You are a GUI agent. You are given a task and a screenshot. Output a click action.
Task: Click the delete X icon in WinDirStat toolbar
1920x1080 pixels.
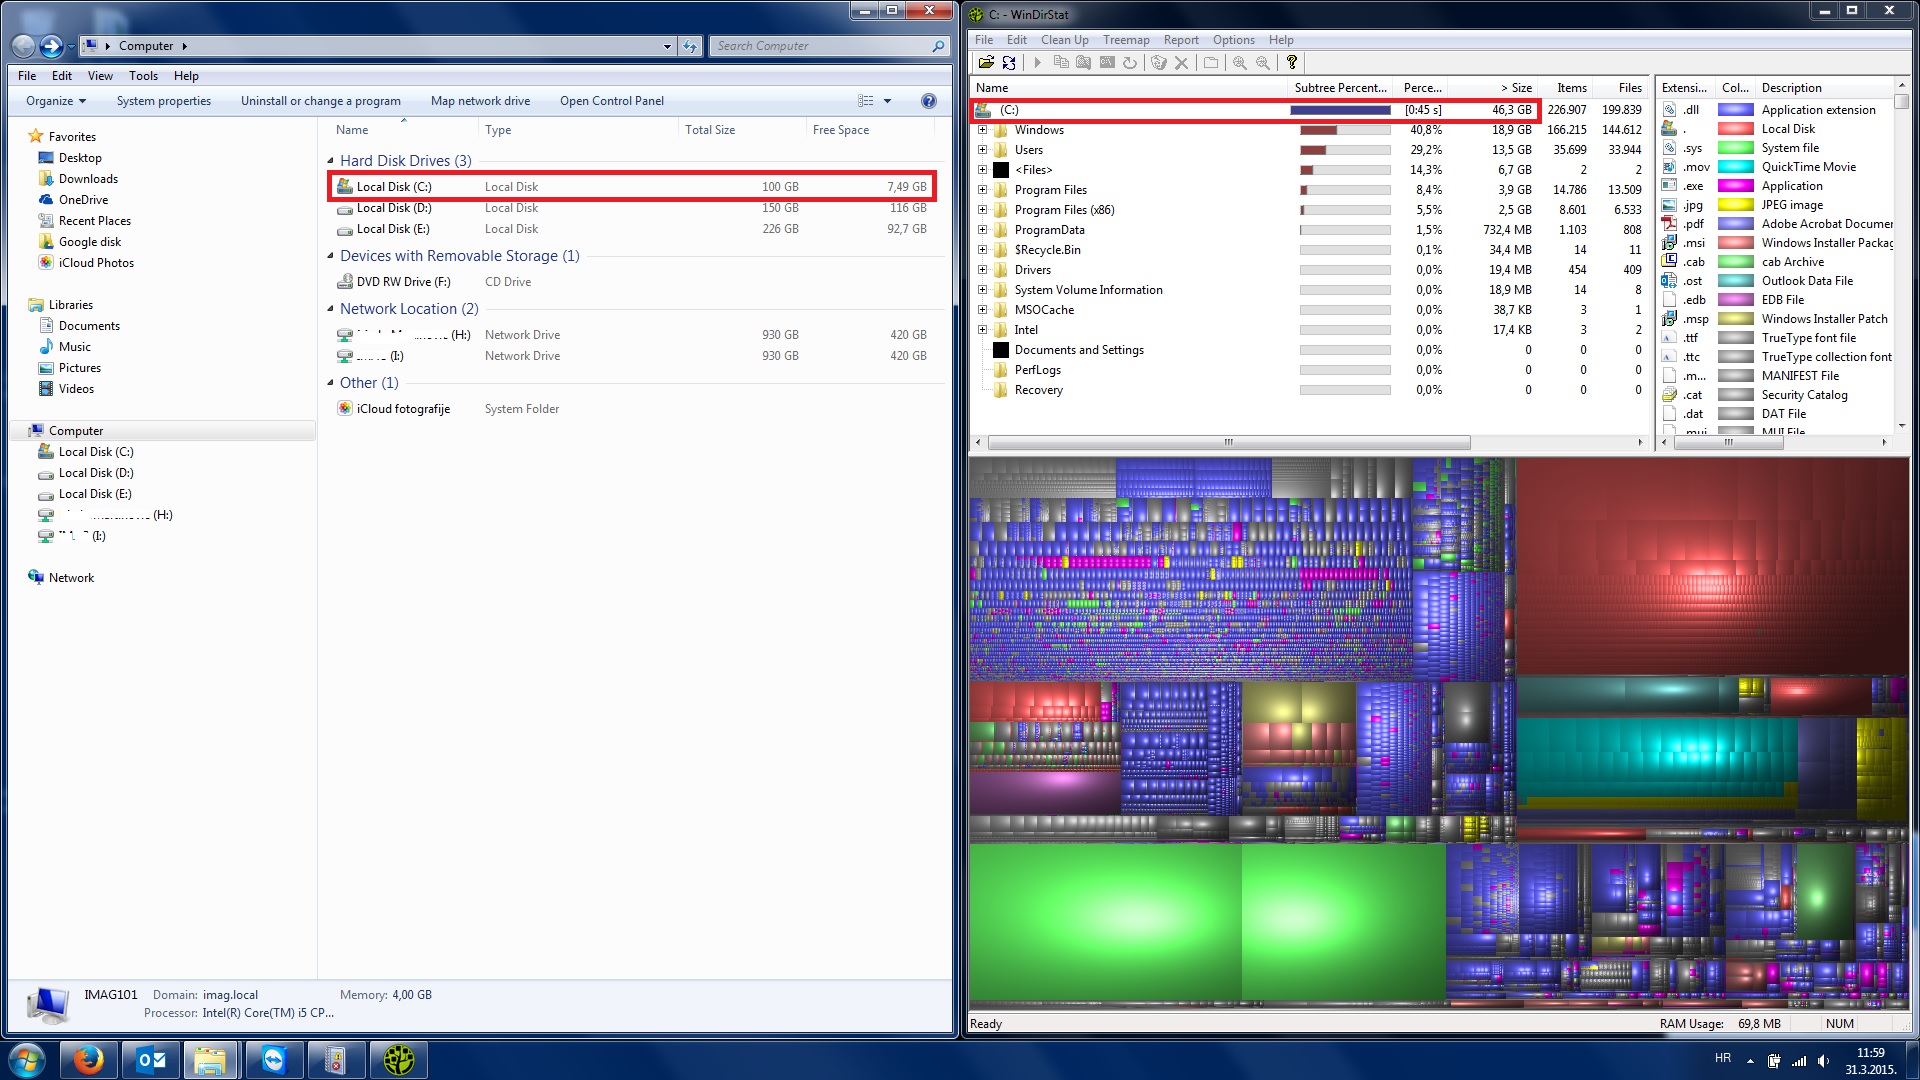pos(1181,62)
